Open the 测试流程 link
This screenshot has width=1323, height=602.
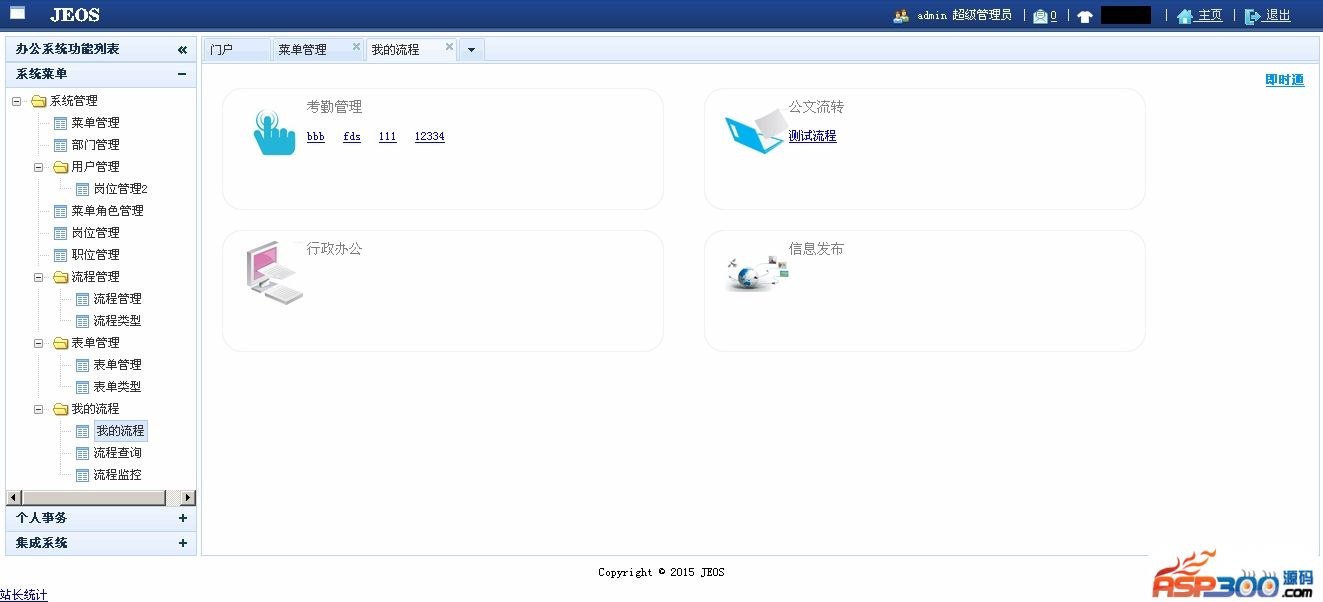point(812,136)
